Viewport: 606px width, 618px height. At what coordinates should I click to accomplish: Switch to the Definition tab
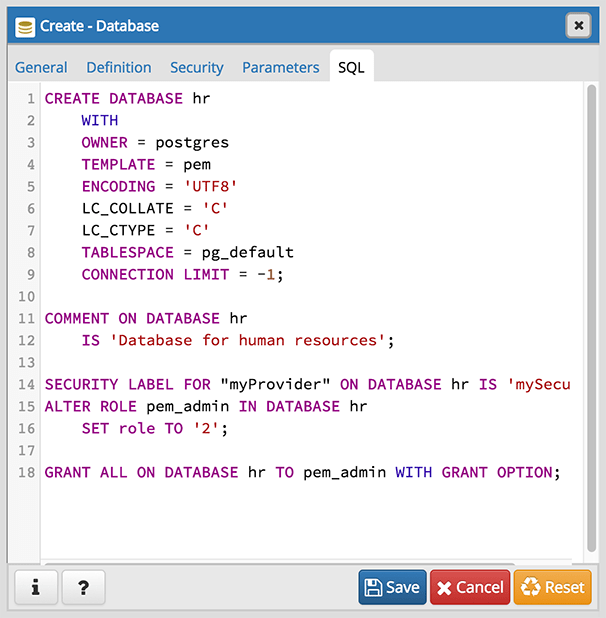(x=119, y=67)
